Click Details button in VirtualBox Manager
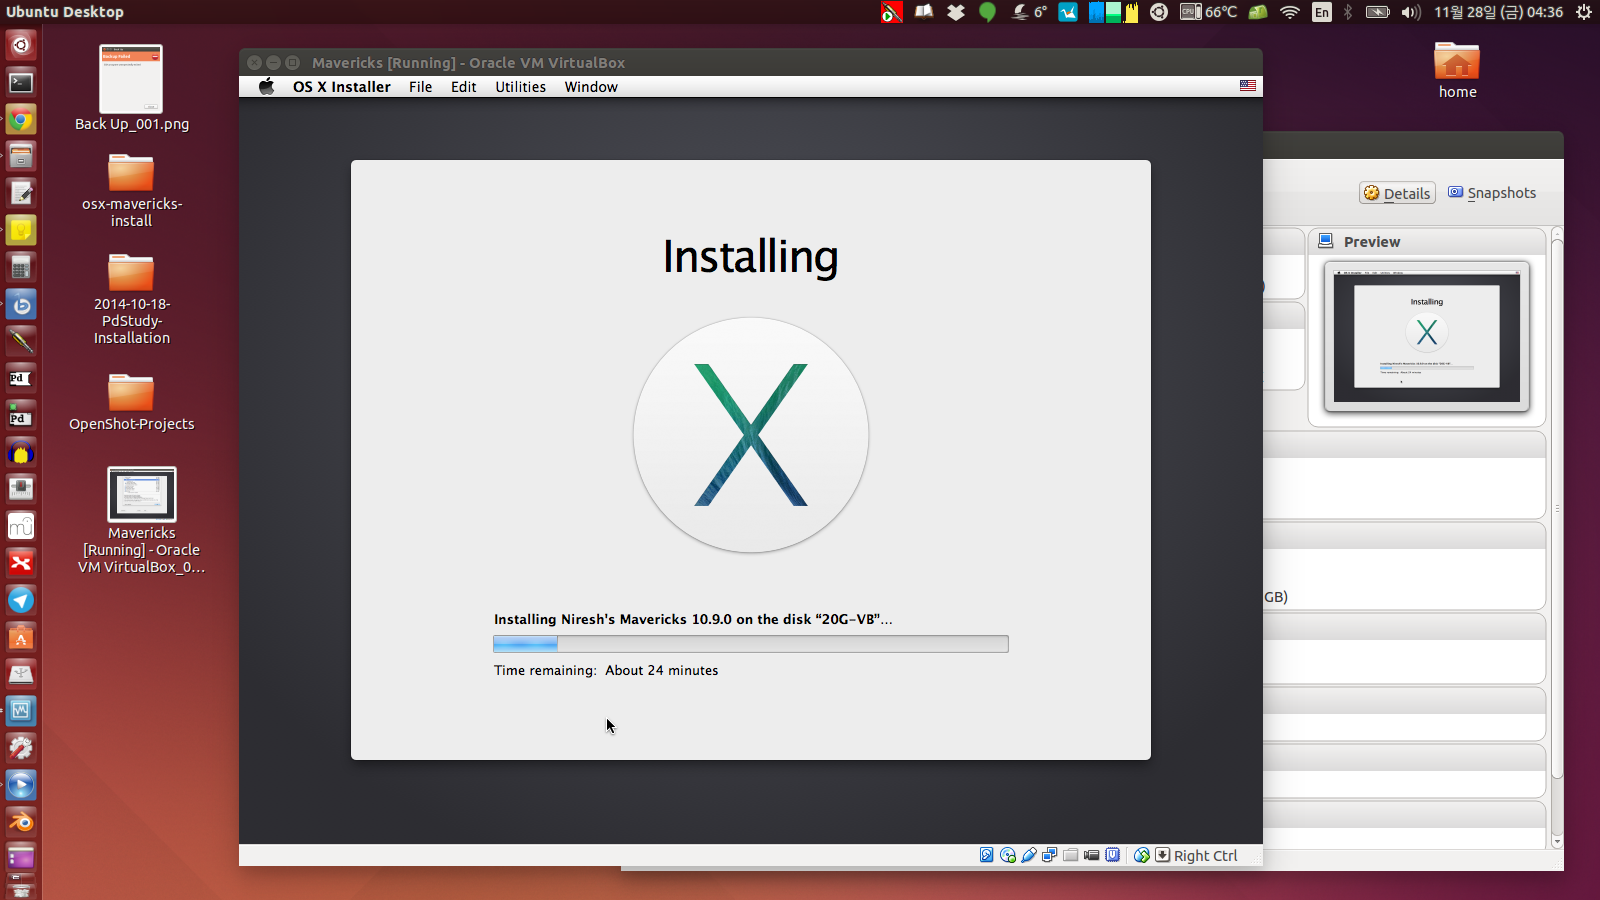The width and height of the screenshot is (1600, 900). [1397, 193]
